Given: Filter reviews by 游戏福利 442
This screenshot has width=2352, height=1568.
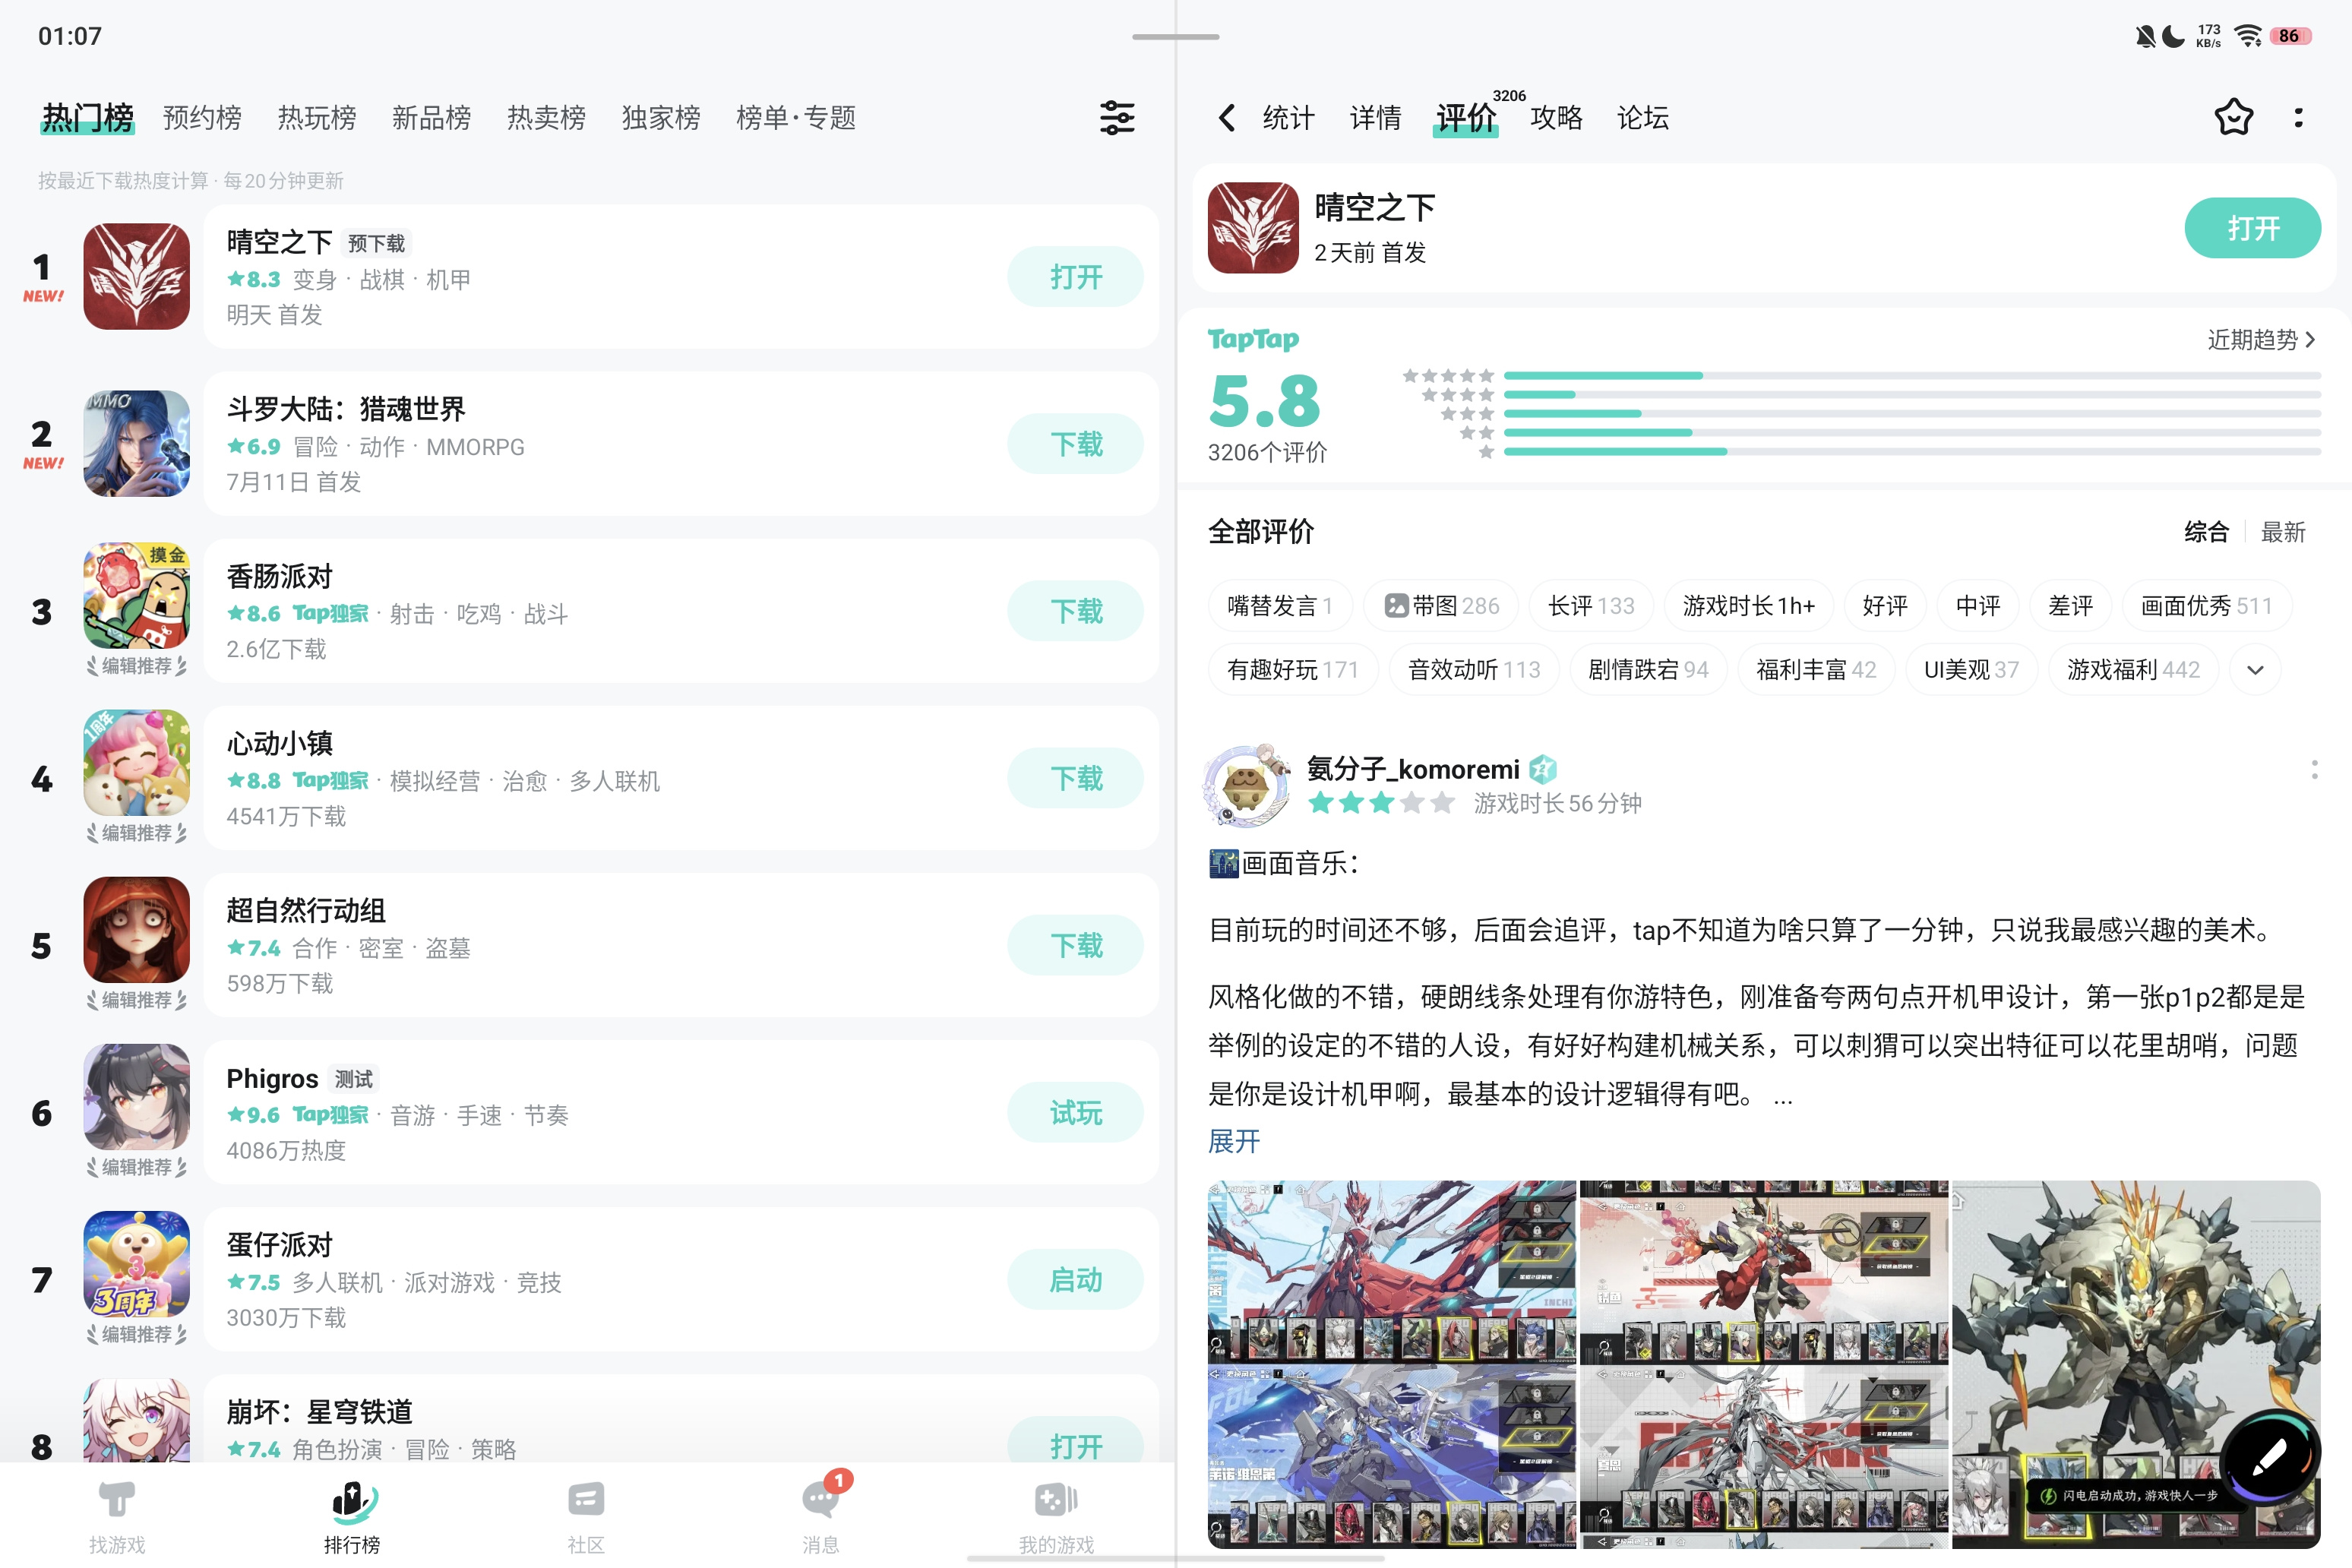Looking at the screenshot, I should pyautogui.click(x=2133, y=670).
